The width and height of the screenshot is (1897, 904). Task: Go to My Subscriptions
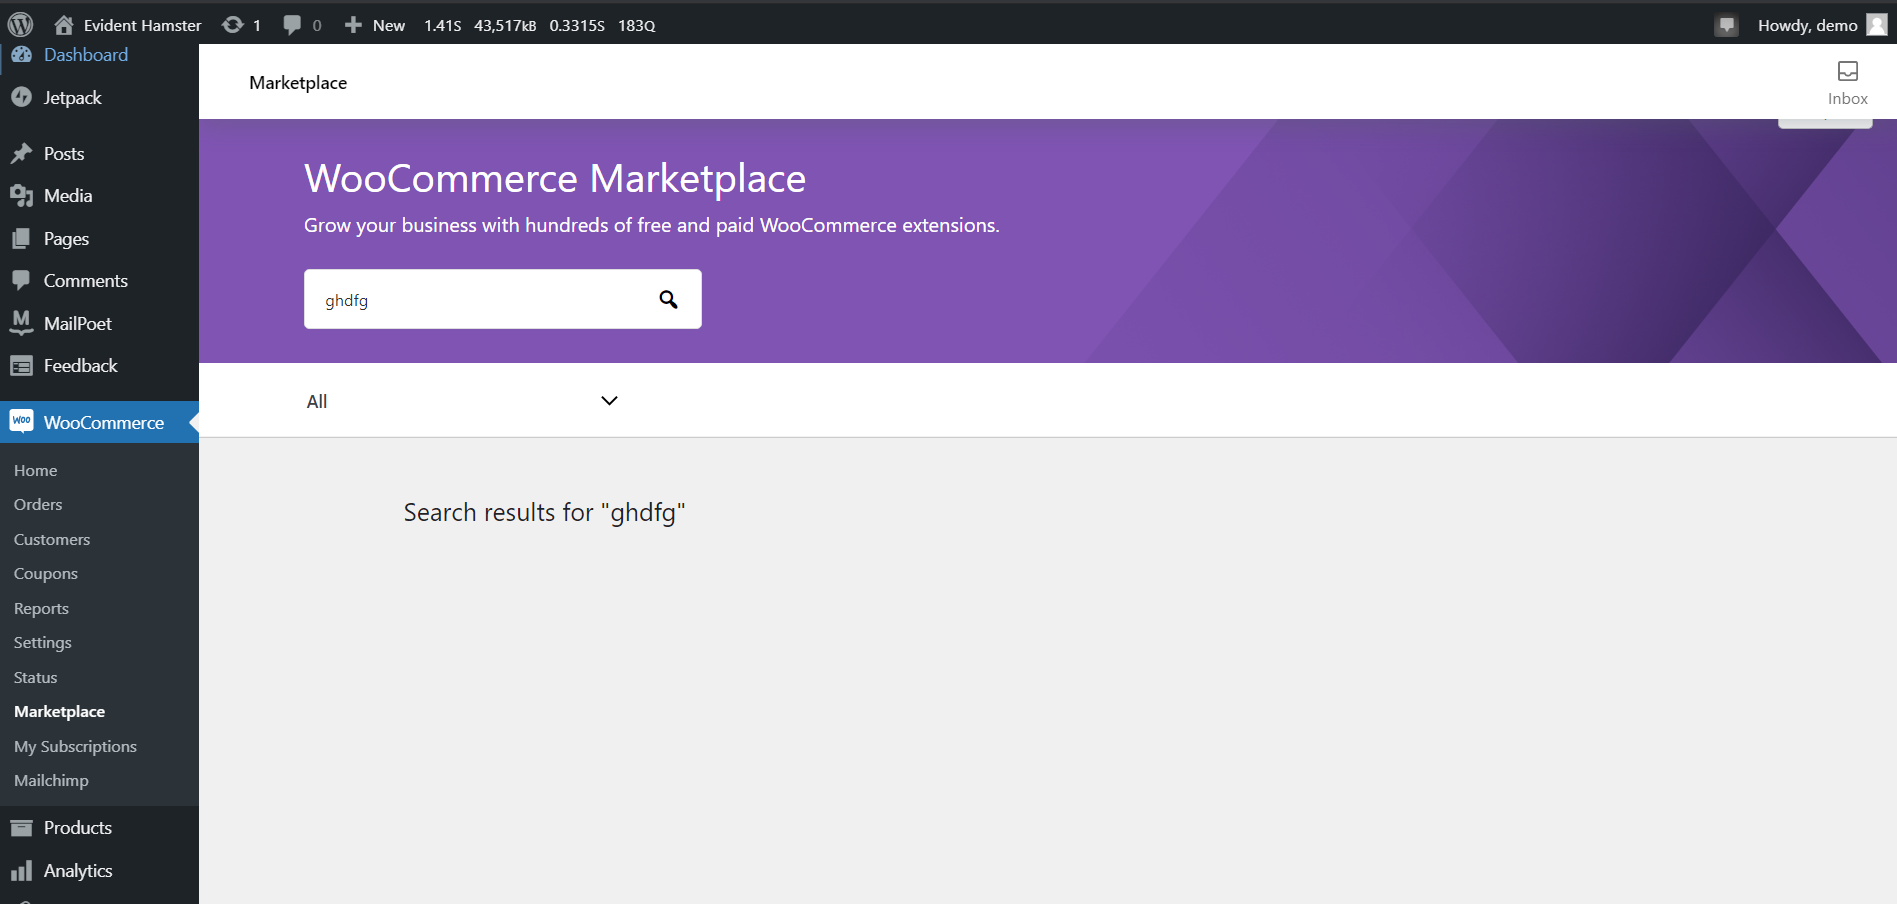76,746
